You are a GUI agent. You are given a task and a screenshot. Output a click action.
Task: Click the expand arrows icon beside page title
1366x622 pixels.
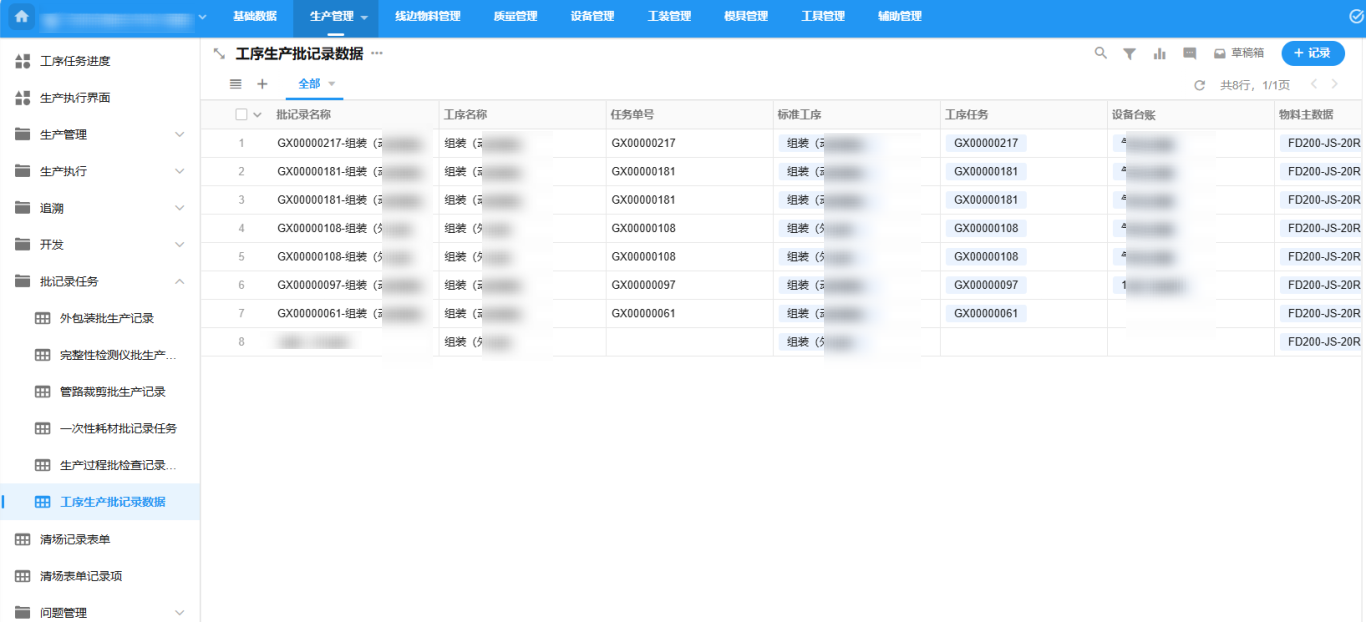[x=219, y=53]
